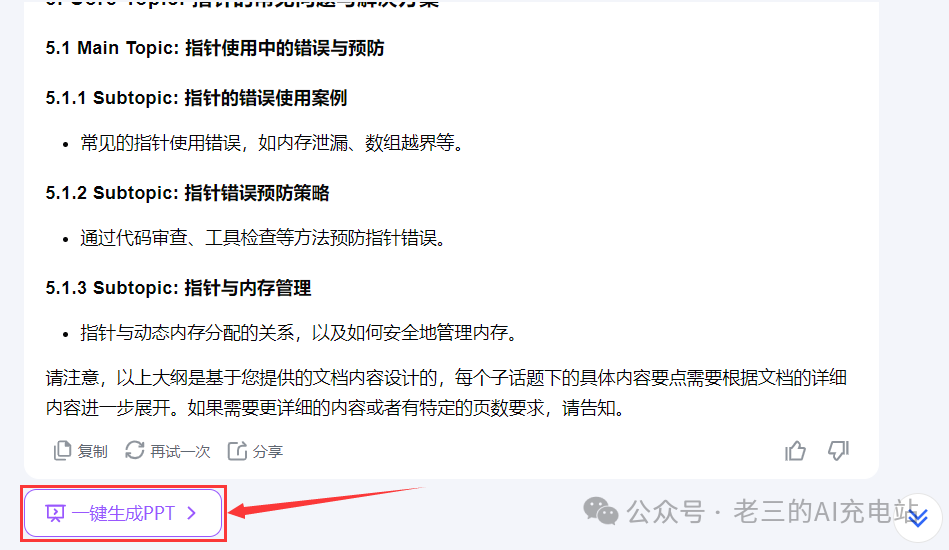The width and height of the screenshot is (949, 550).
Task: Click the 复制 text label
Action: pos(93,451)
